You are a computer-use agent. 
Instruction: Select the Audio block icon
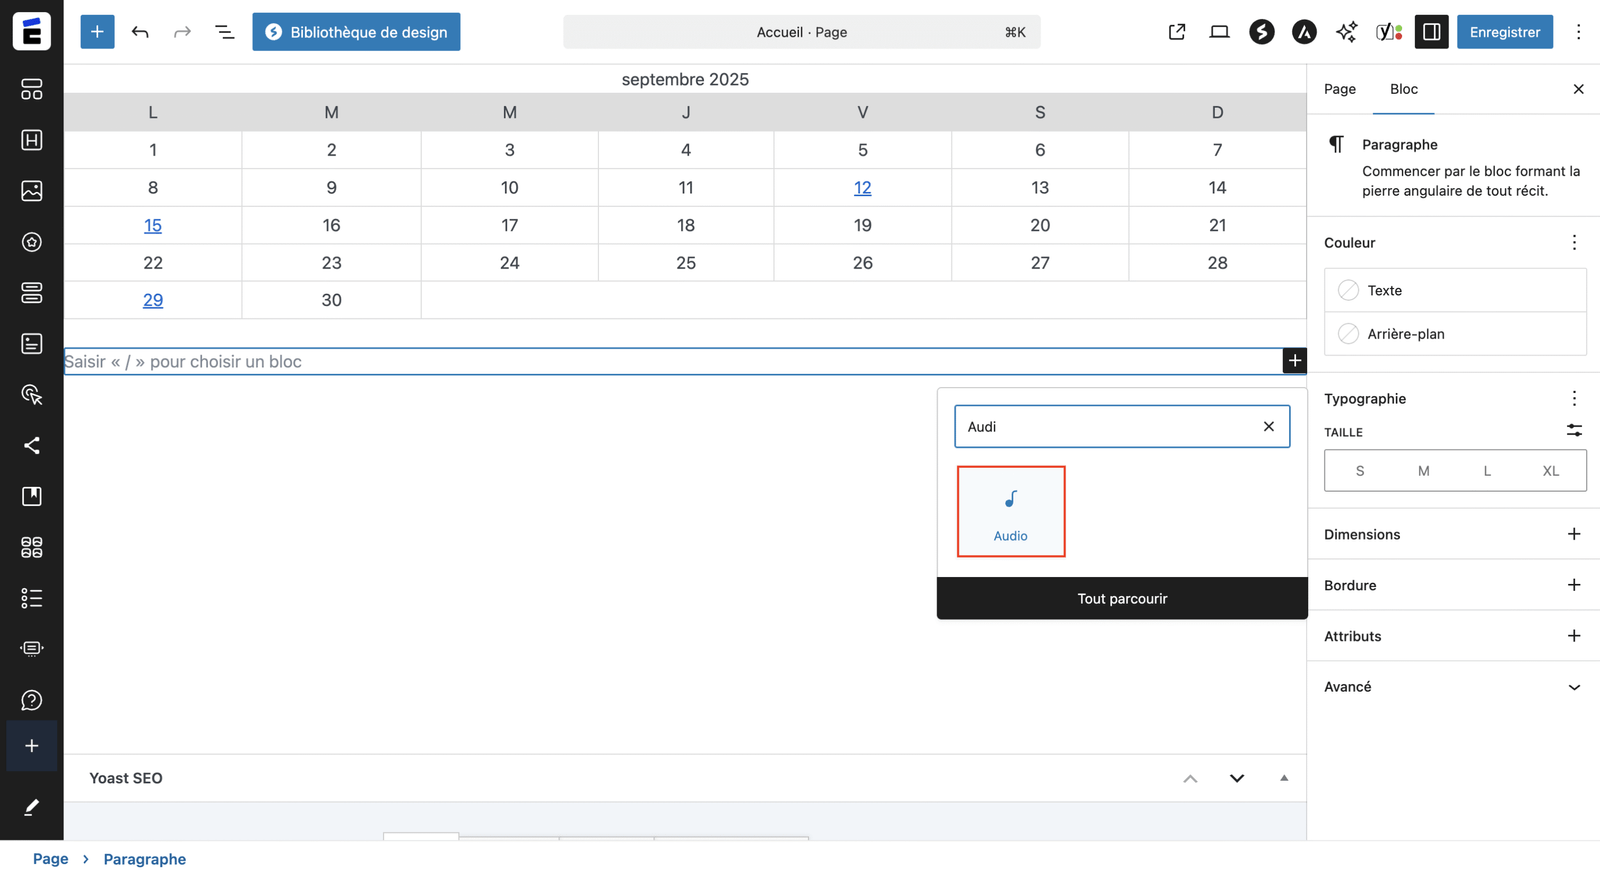click(1010, 511)
